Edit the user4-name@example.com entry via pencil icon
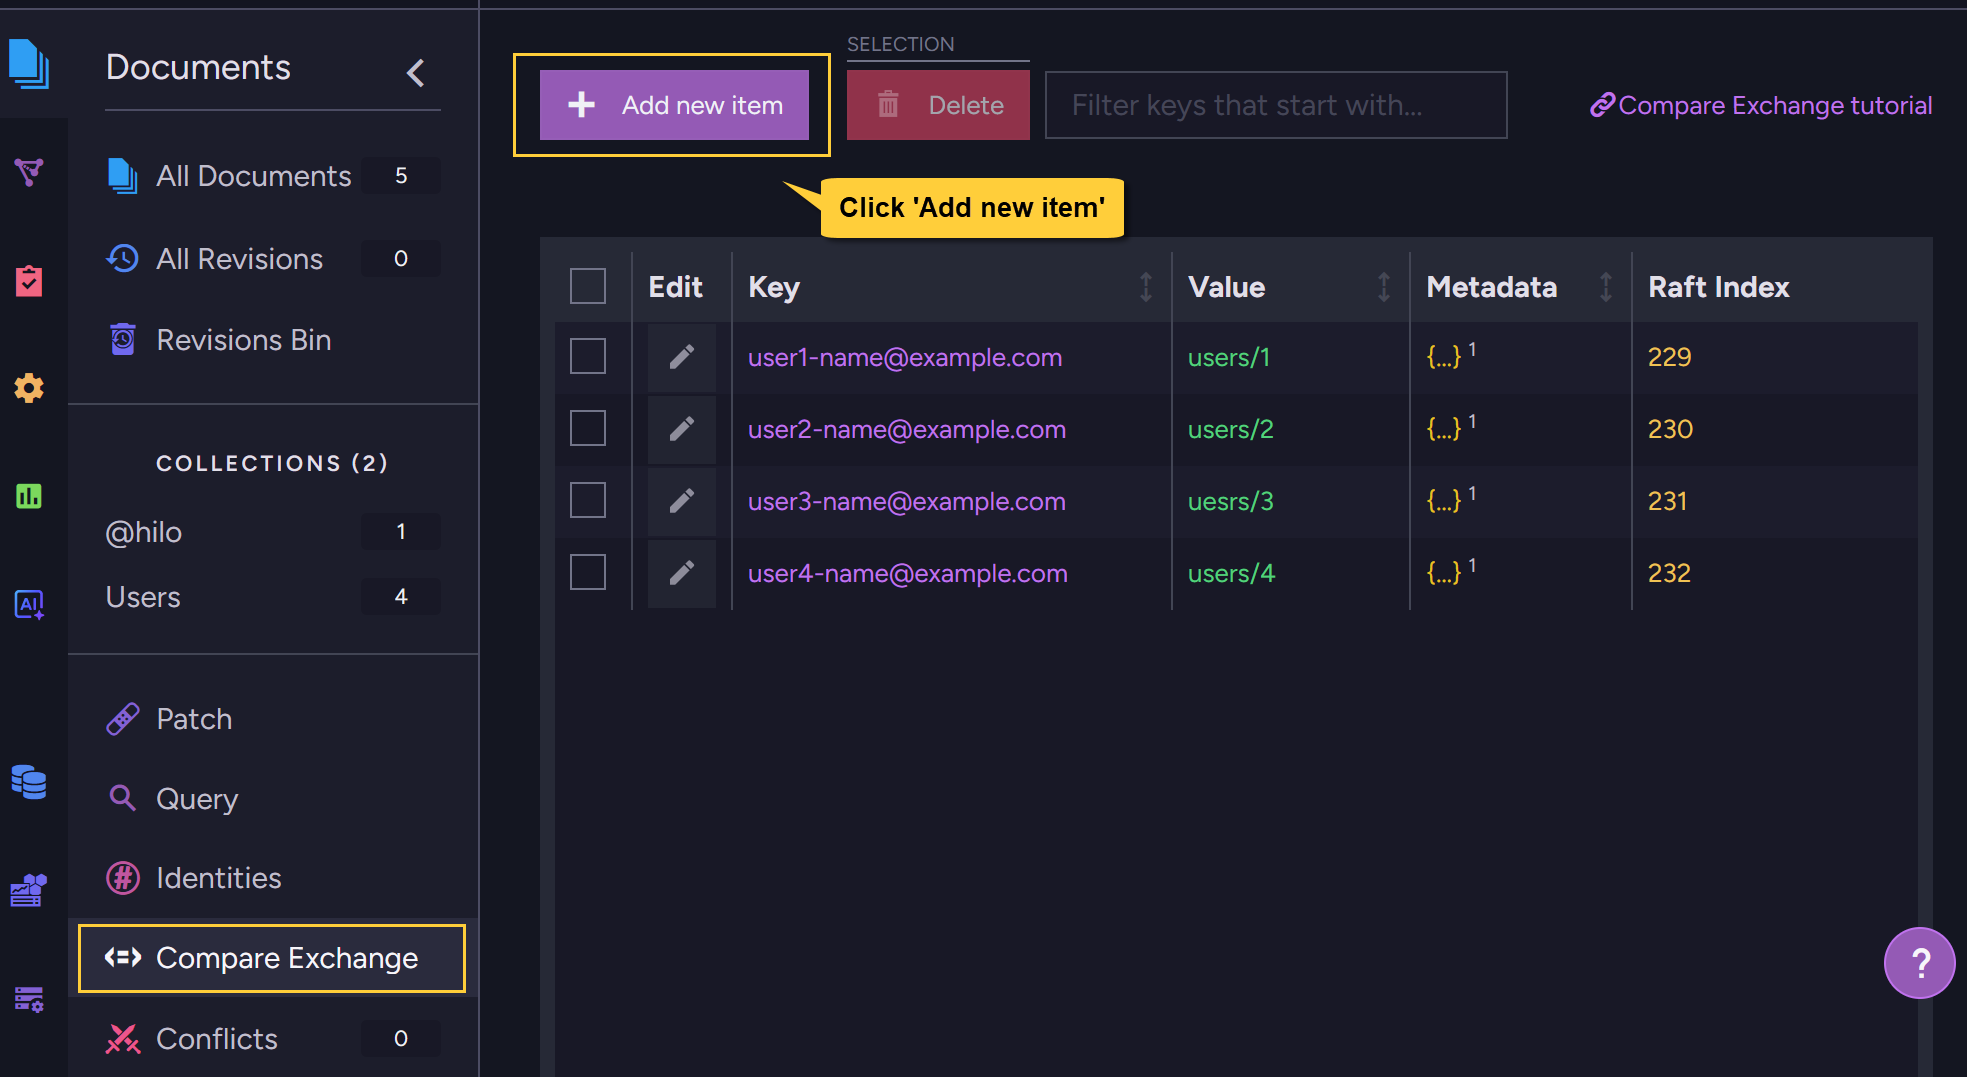Image resolution: width=1967 pixels, height=1077 pixels. coord(681,573)
